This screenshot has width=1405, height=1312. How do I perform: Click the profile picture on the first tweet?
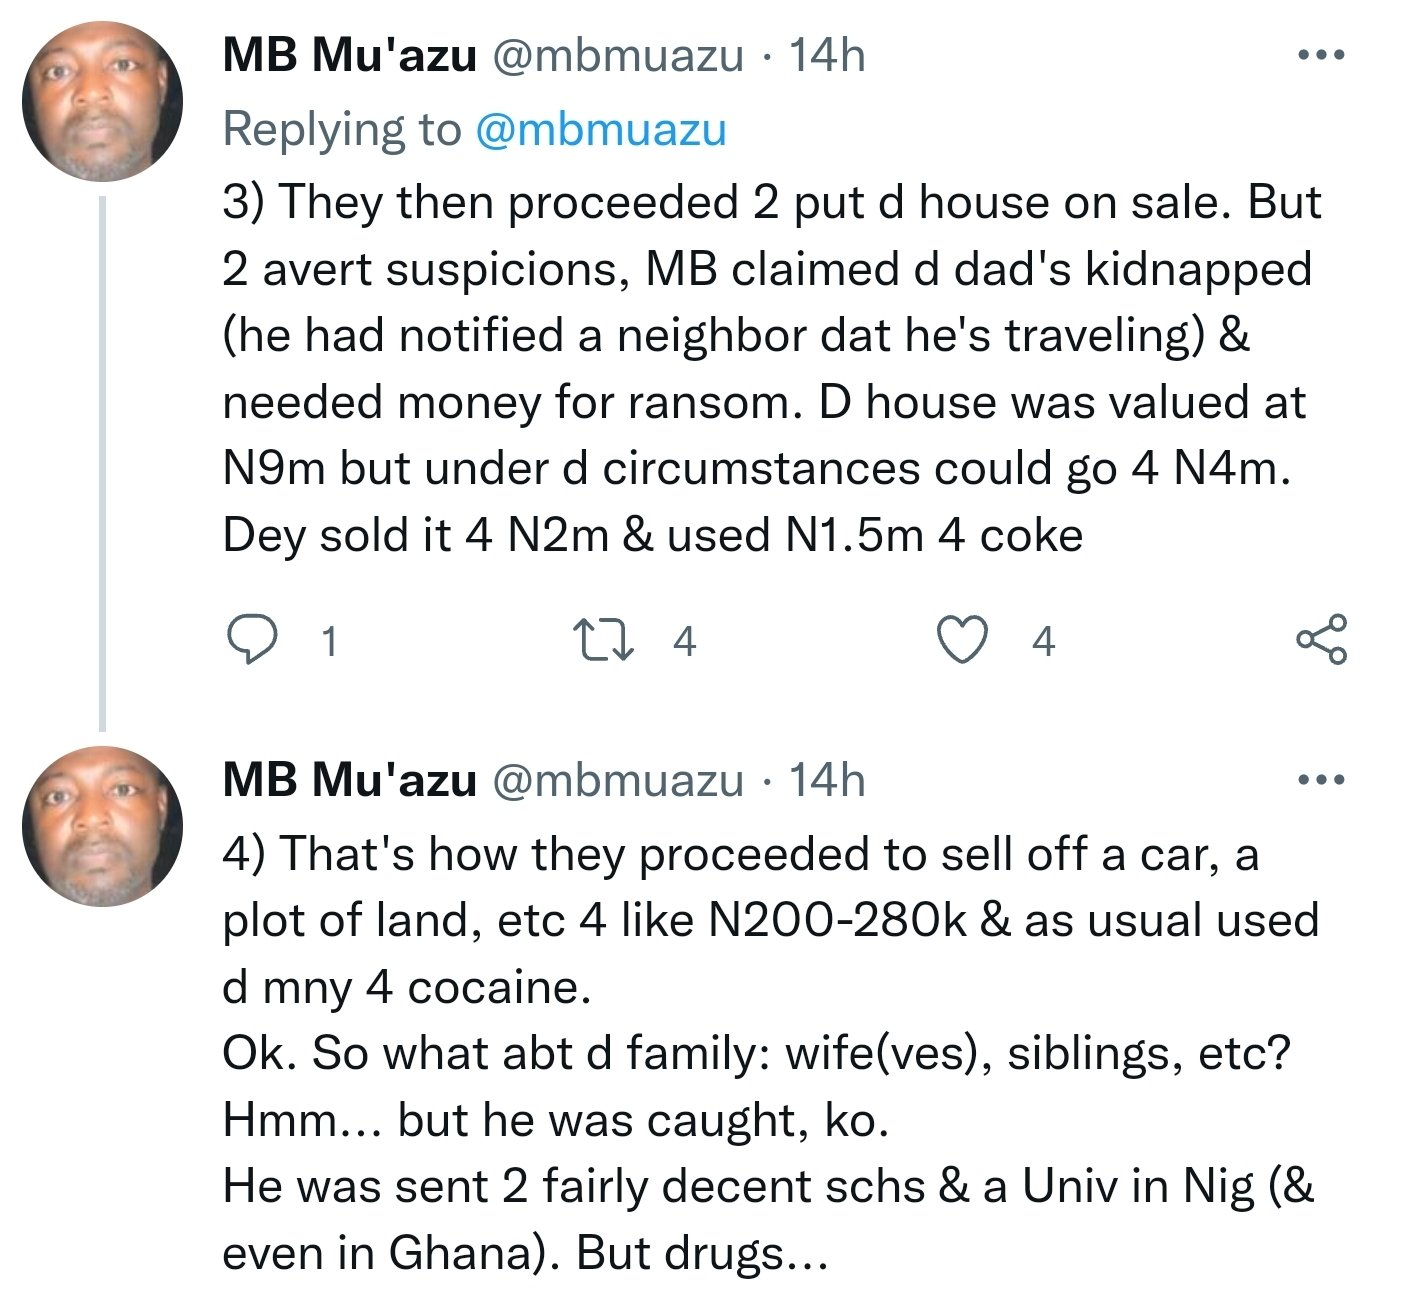[x=102, y=102]
